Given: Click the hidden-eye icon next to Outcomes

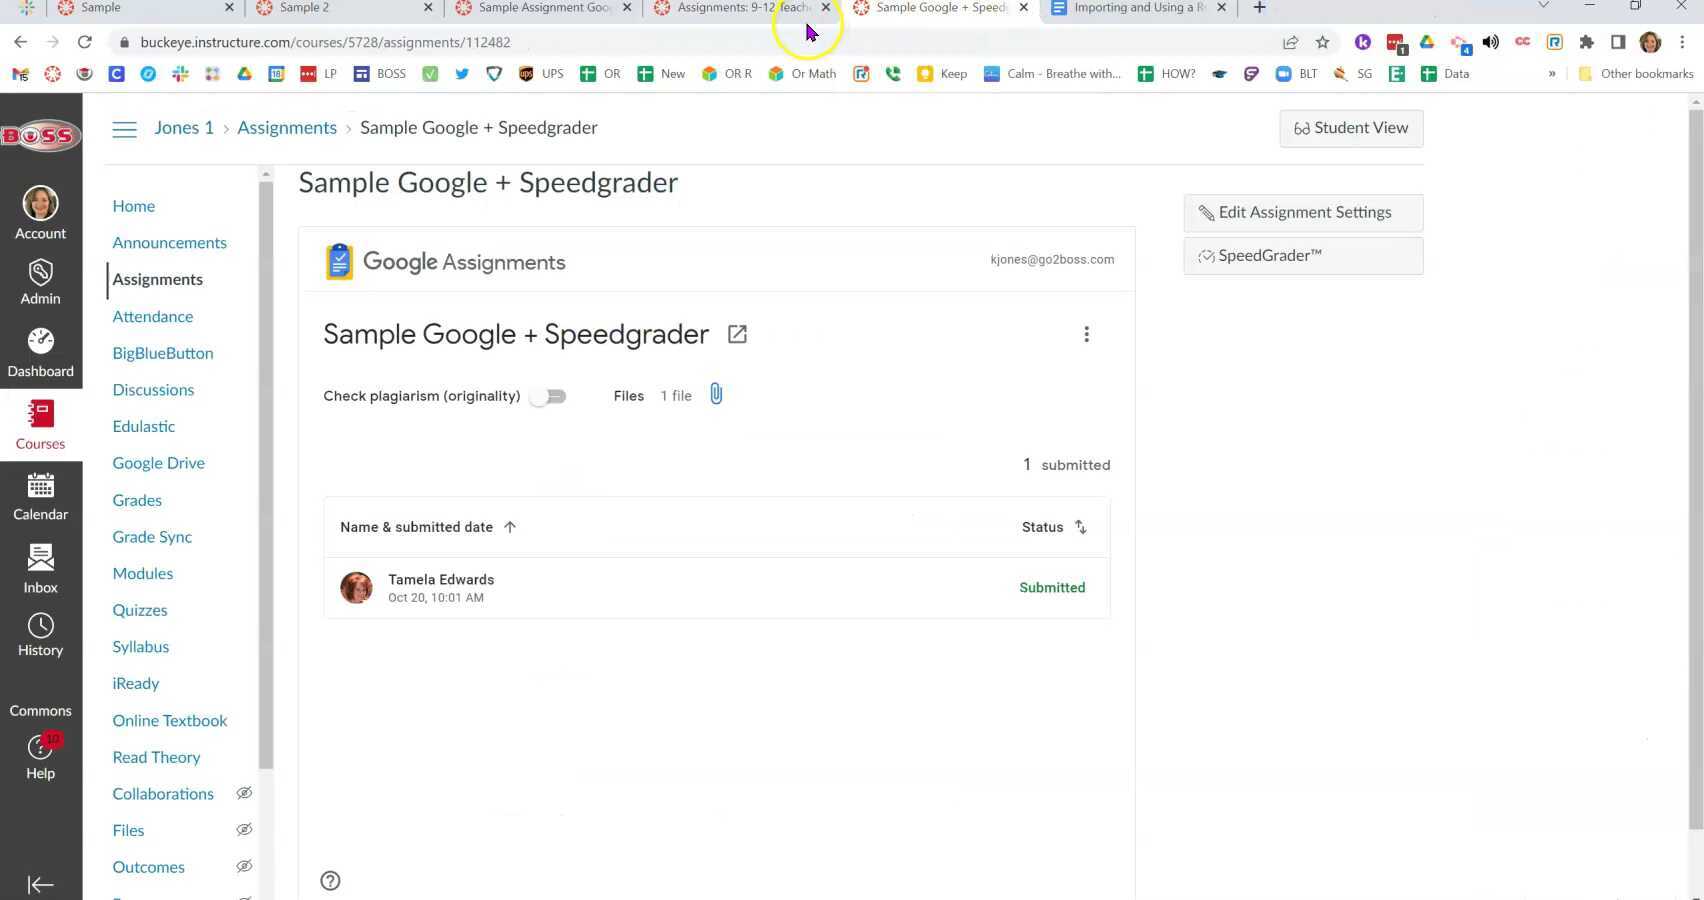Looking at the screenshot, I should click(x=244, y=866).
